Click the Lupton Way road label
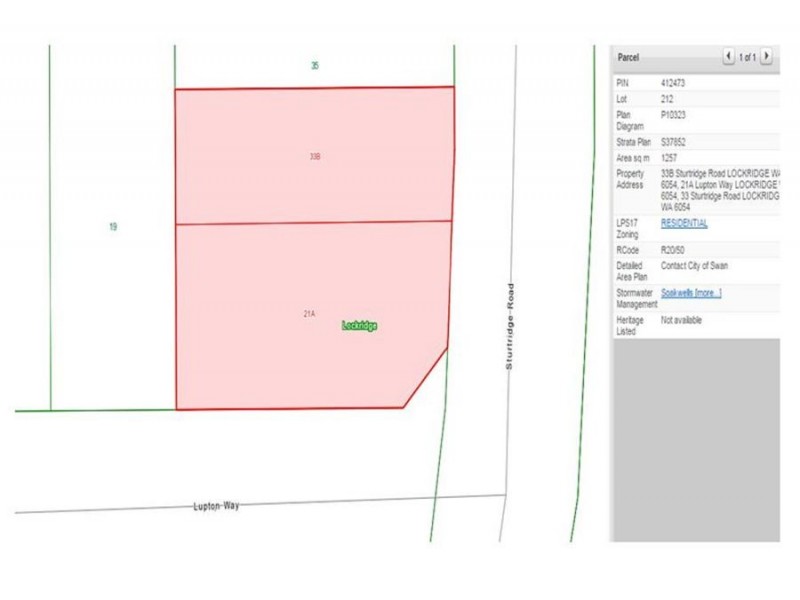Screen dimensions: 800x600 pyautogui.click(x=216, y=506)
